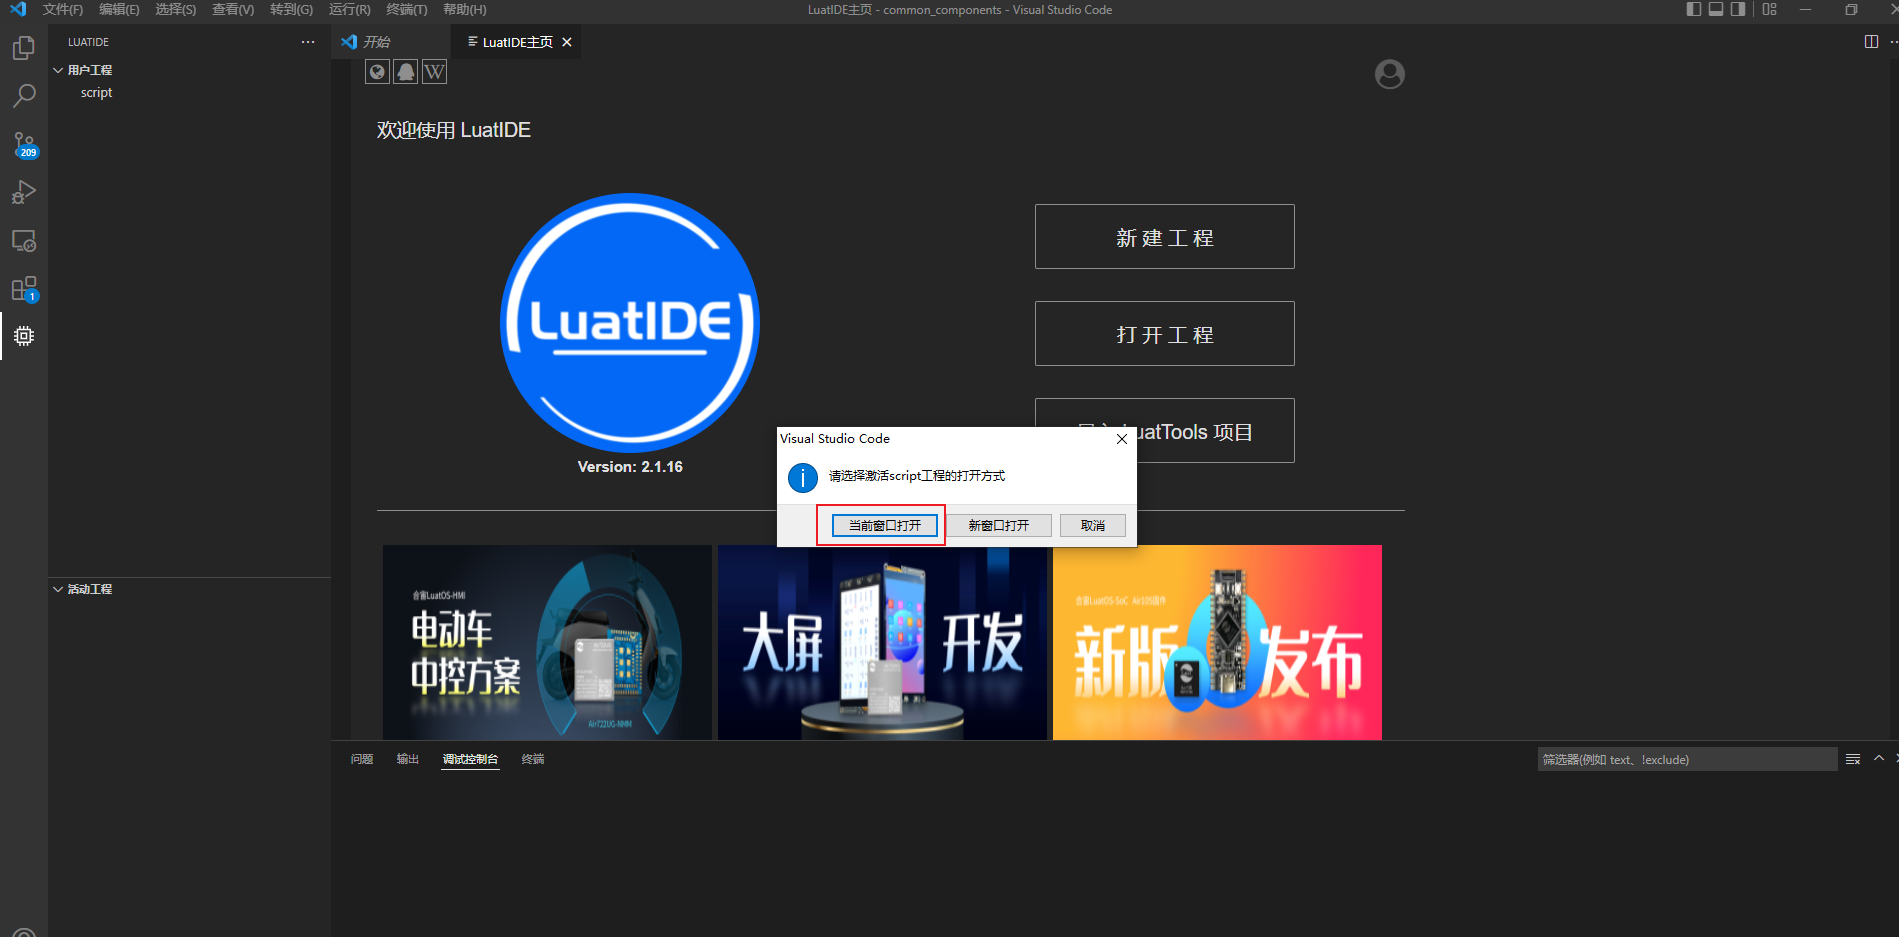Open the Search view in activity bar
The width and height of the screenshot is (1899, 937).
(24, 96)
